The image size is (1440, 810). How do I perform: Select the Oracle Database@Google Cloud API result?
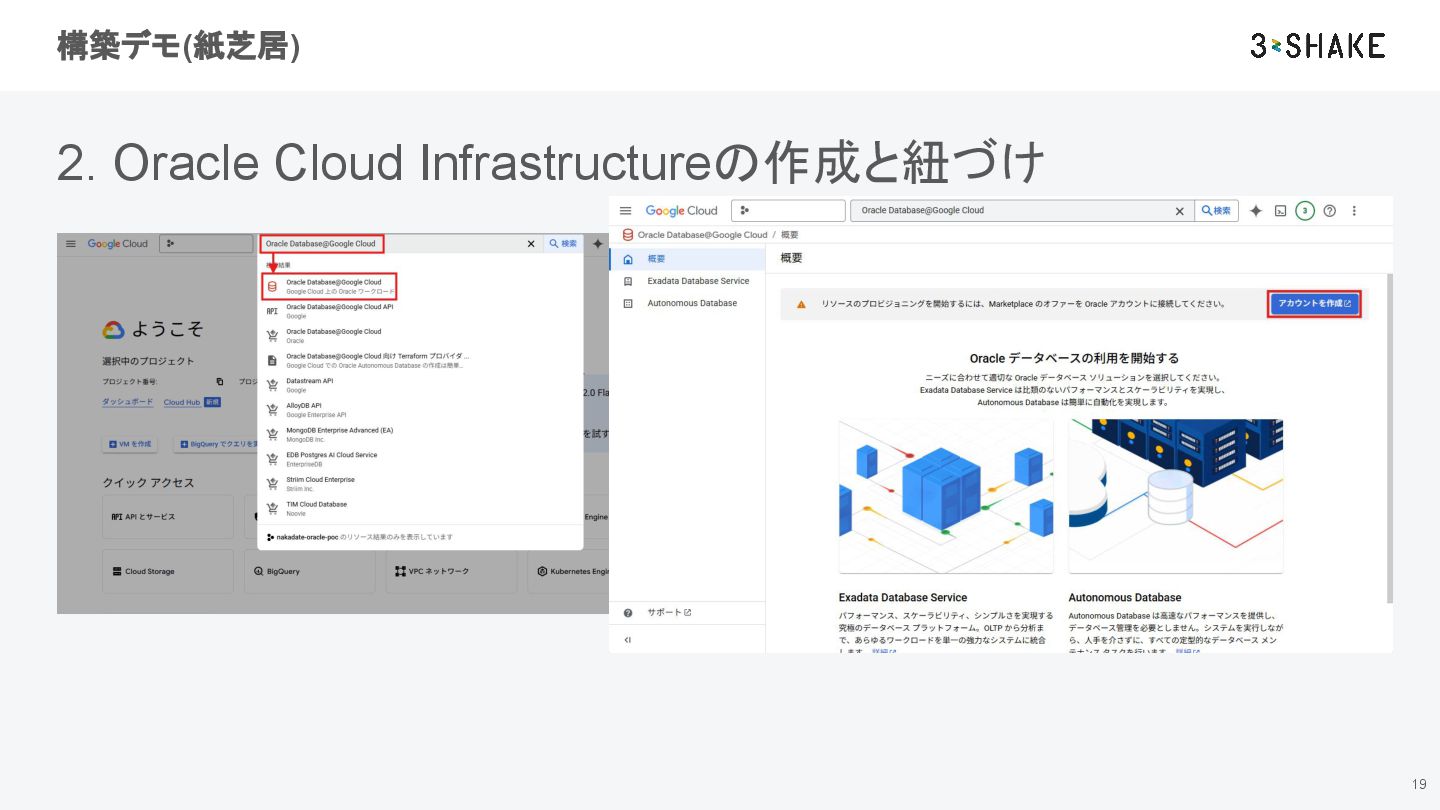coord(421,311)
